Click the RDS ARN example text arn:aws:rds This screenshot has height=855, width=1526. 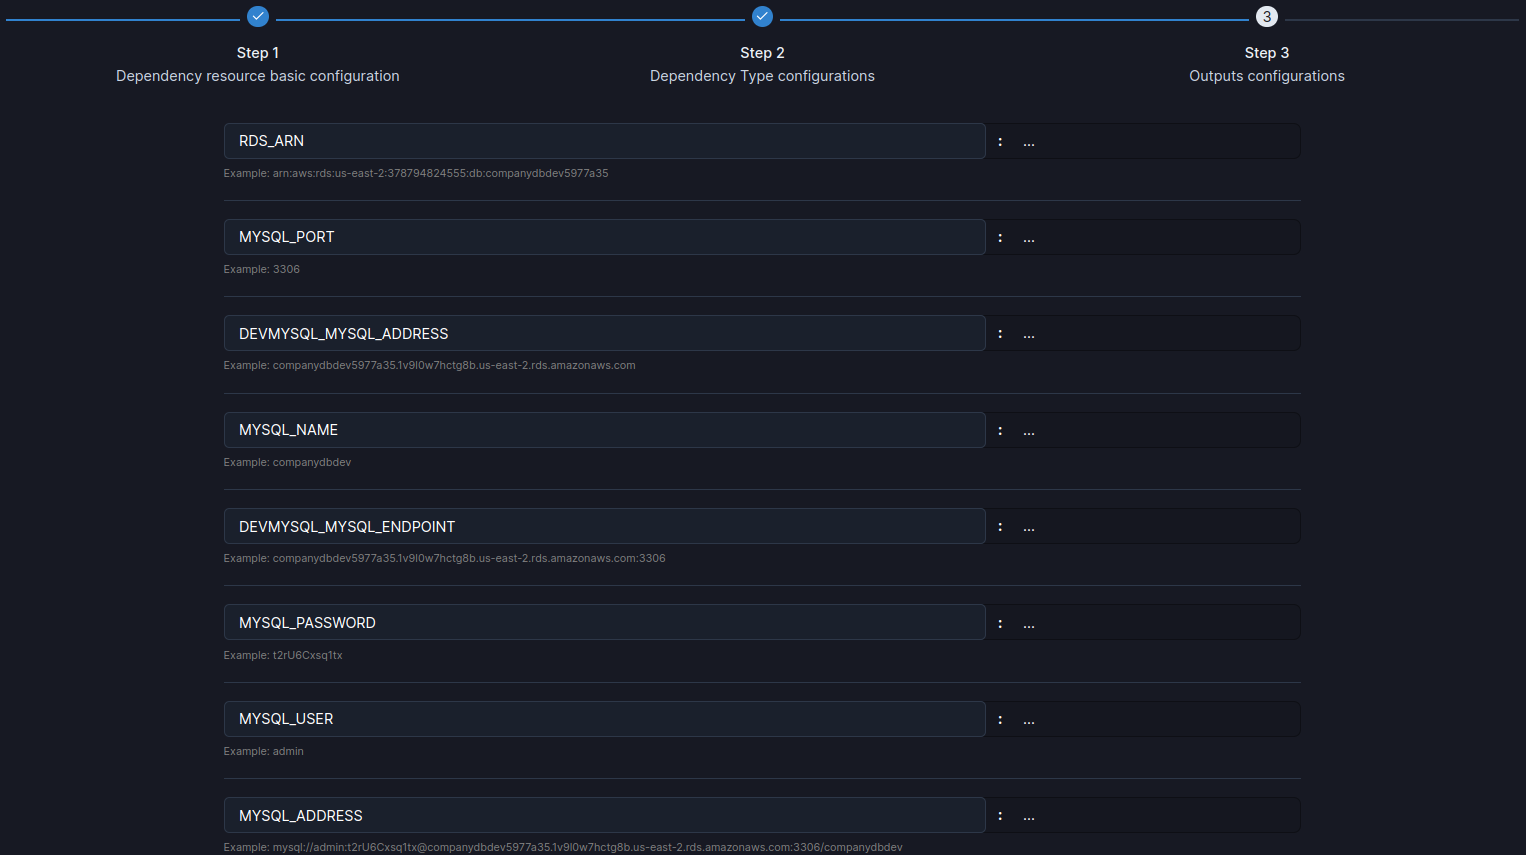pyautogui.click(x=416, y=173)
